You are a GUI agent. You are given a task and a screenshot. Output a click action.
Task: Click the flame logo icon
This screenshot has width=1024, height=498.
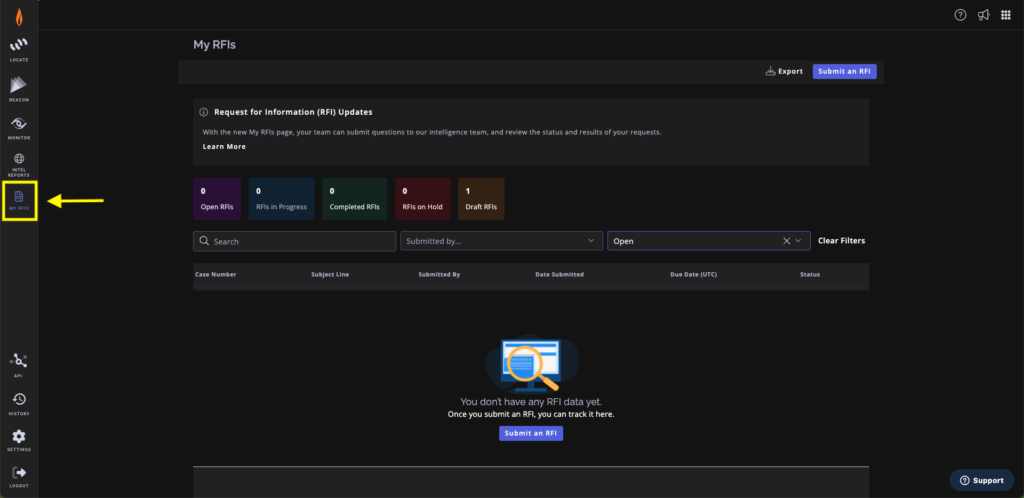(19, 16)
